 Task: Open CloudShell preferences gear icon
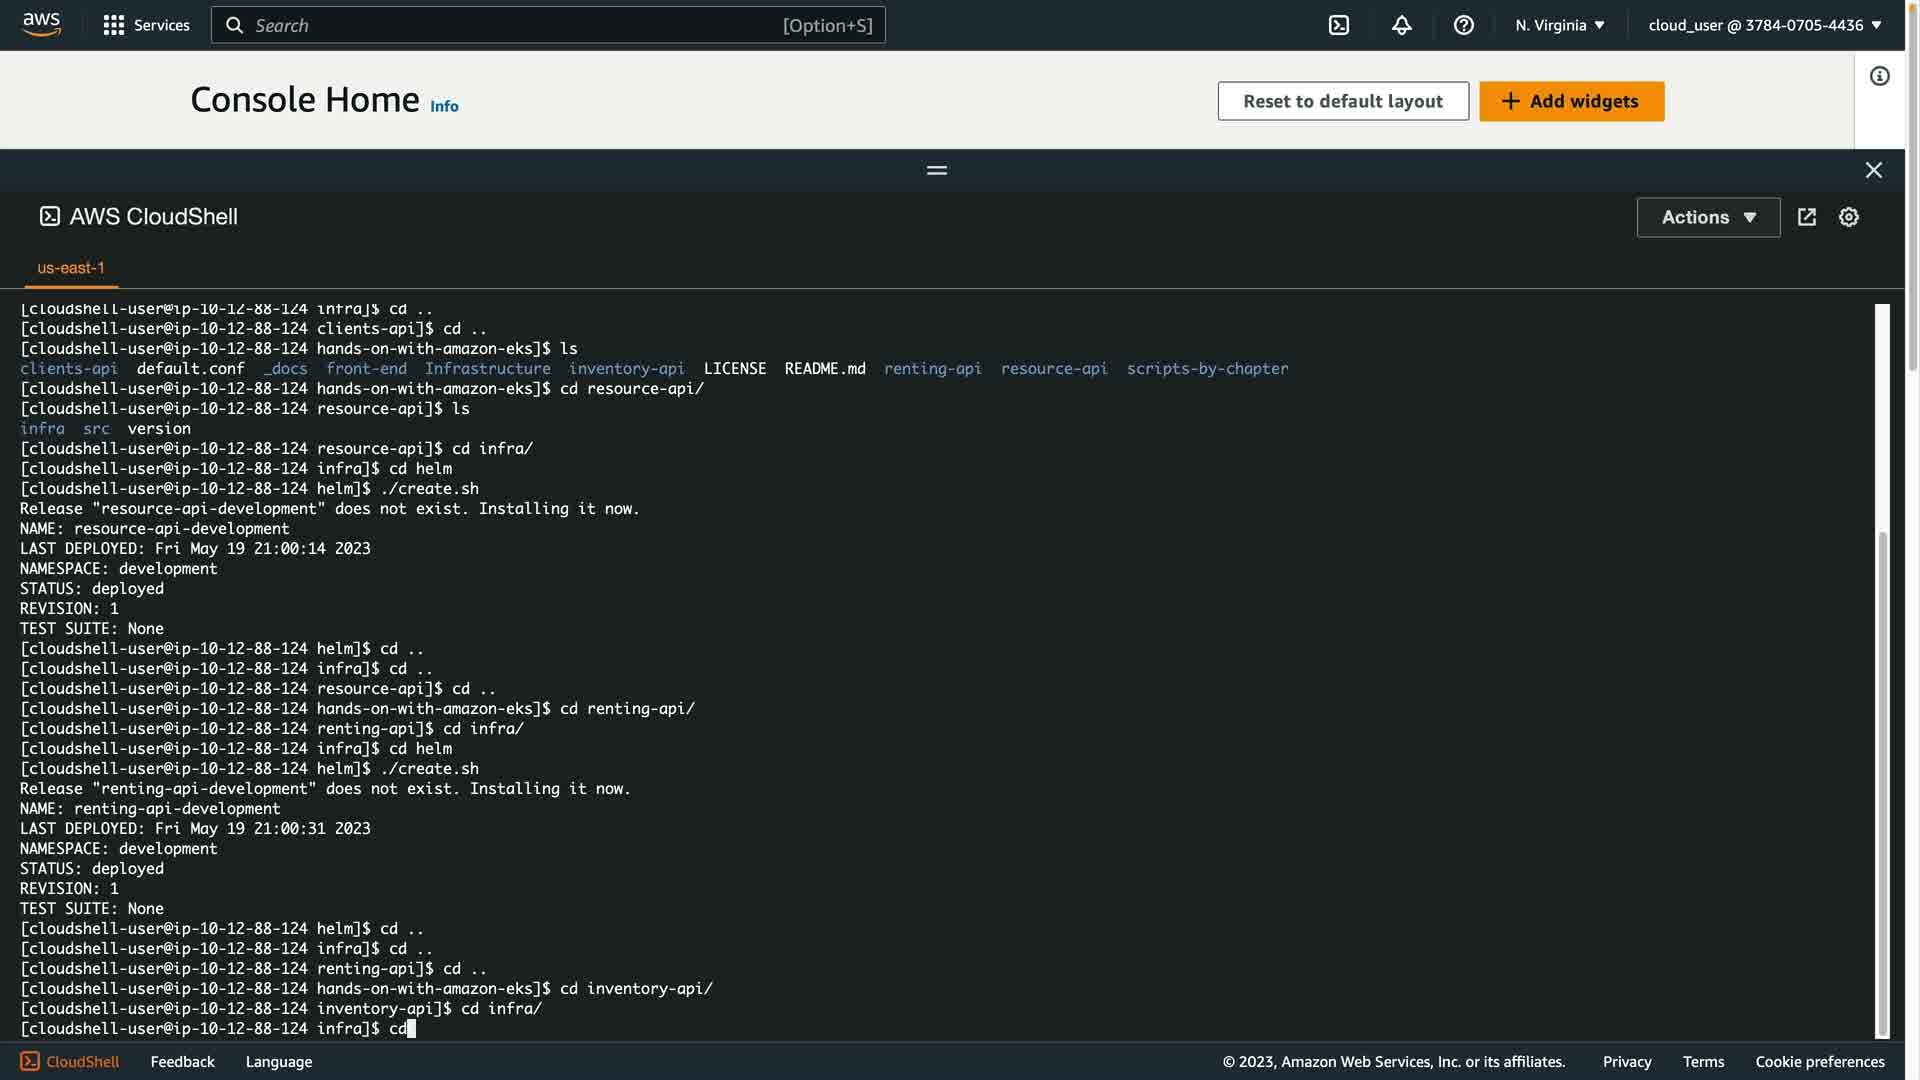pyautogui.click(x=1848, y=217)
